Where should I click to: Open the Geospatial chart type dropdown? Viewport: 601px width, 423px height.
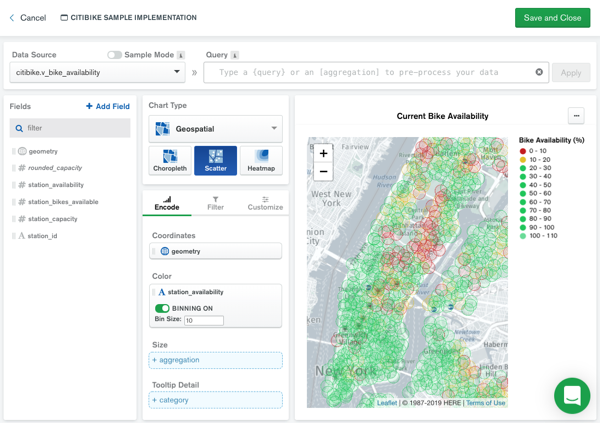click(215, 129)
